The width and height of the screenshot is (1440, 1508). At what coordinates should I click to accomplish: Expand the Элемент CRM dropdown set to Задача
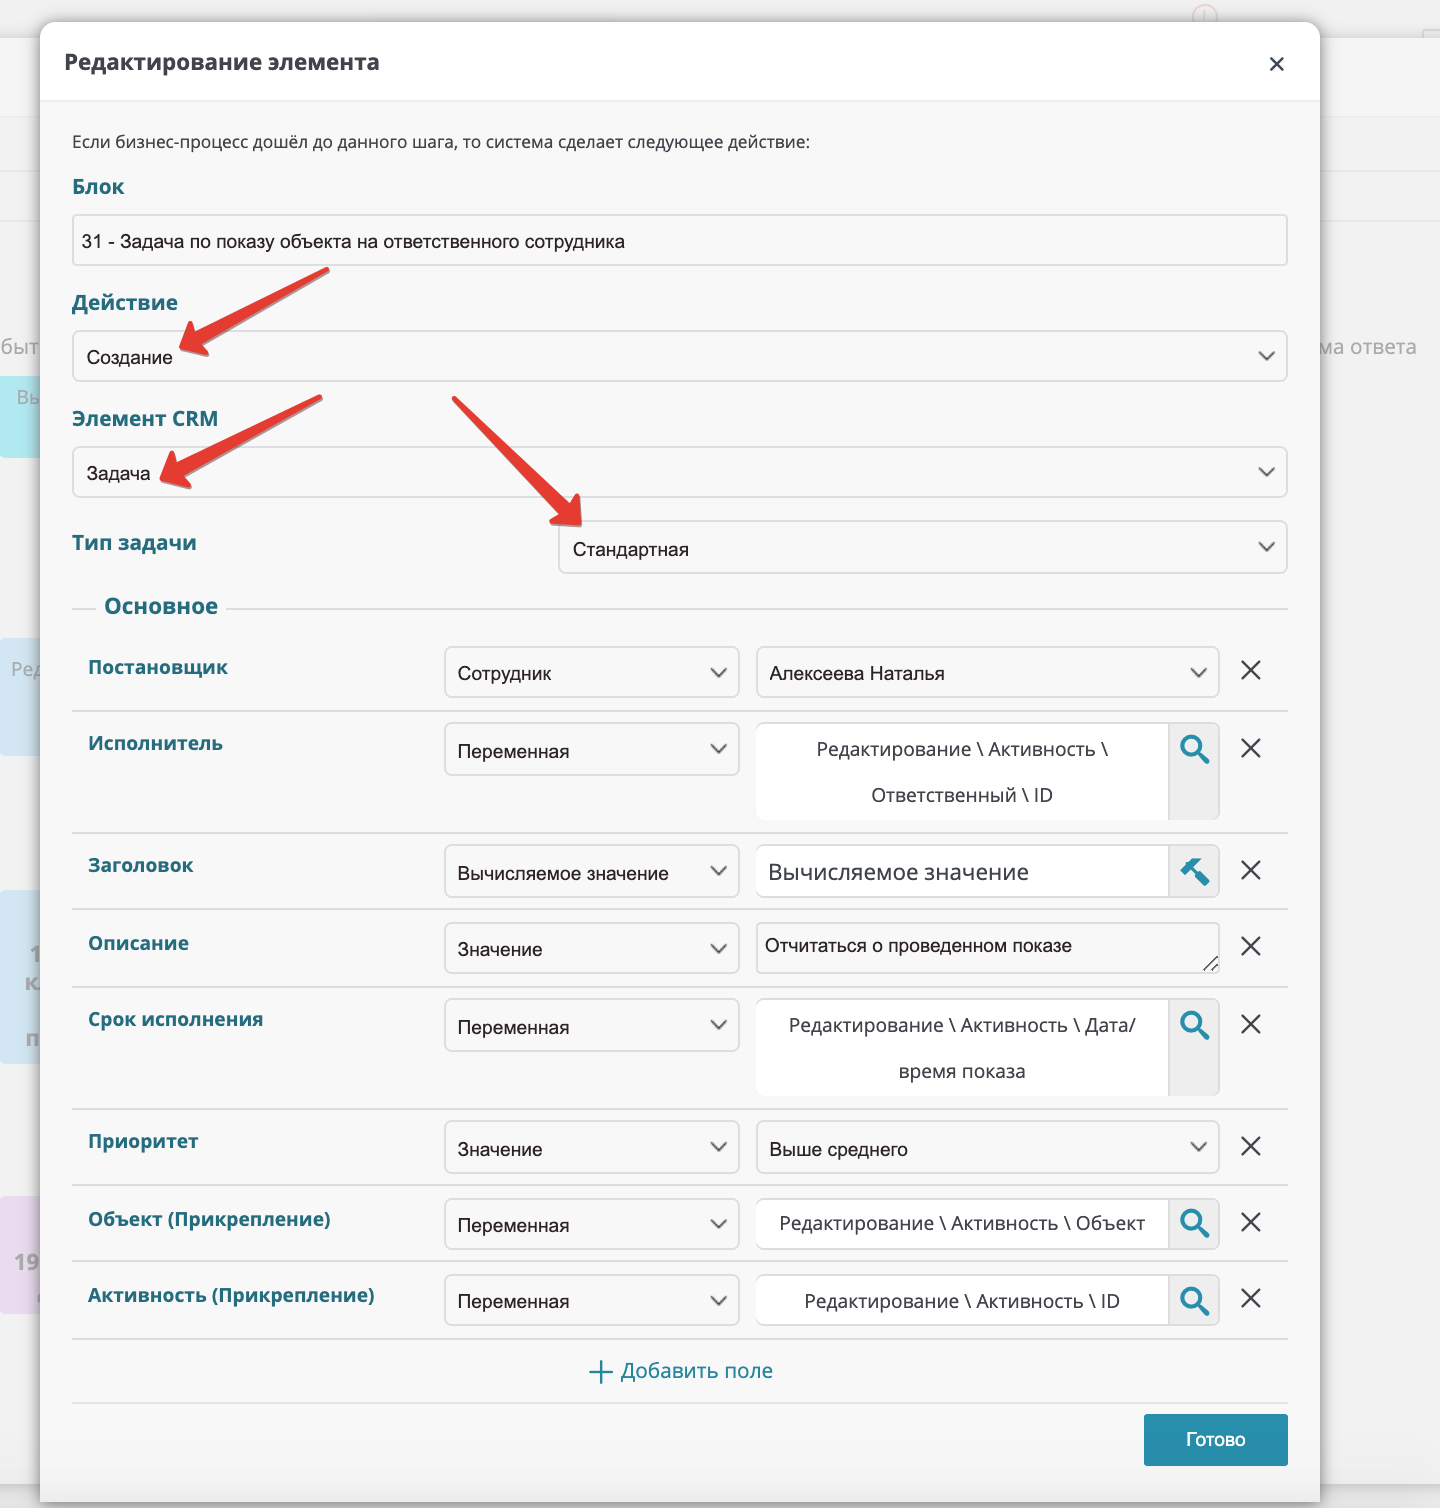[679, 472]
